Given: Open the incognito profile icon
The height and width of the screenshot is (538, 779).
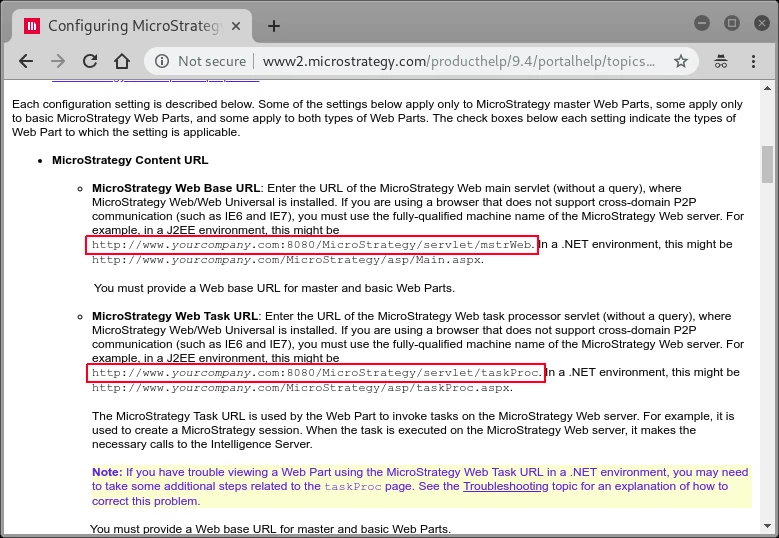Looking at the screenshot, I should tap(721, 61).
